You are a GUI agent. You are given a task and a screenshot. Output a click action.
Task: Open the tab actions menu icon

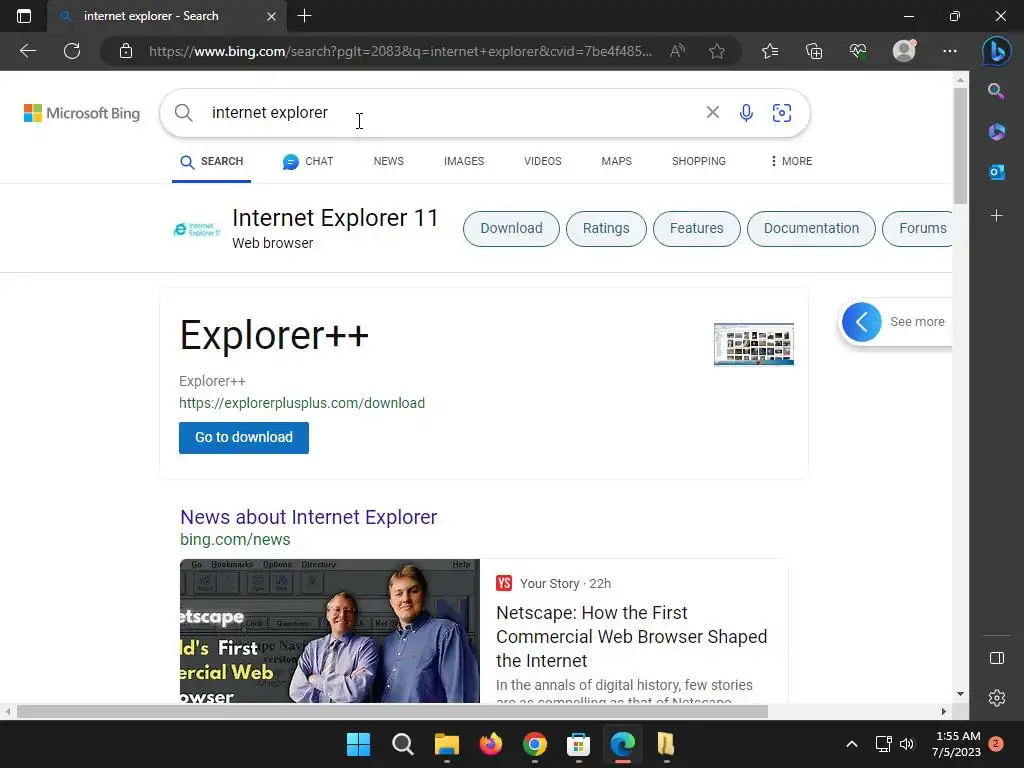click(24, 16)
